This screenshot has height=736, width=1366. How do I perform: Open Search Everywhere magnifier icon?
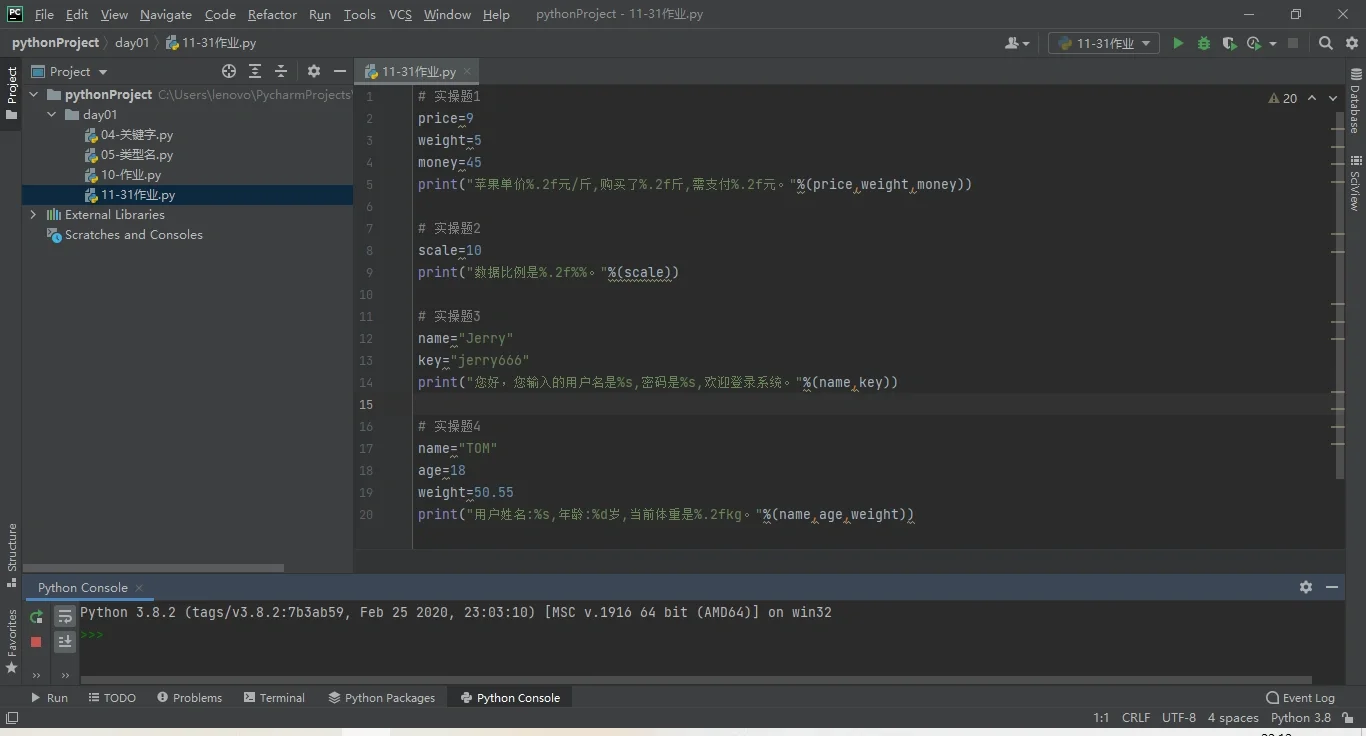[1326, 43]
